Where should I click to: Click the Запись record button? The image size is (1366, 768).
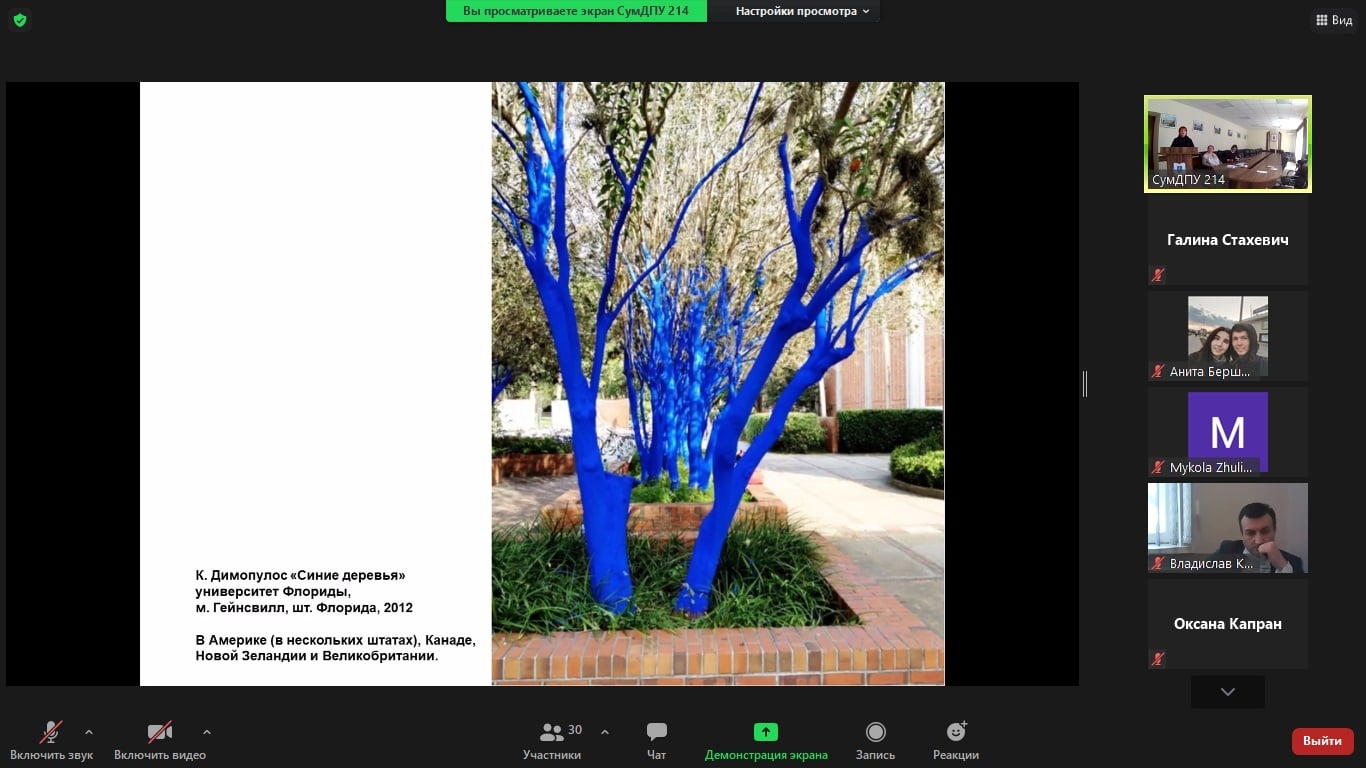(x=876, y=741)
